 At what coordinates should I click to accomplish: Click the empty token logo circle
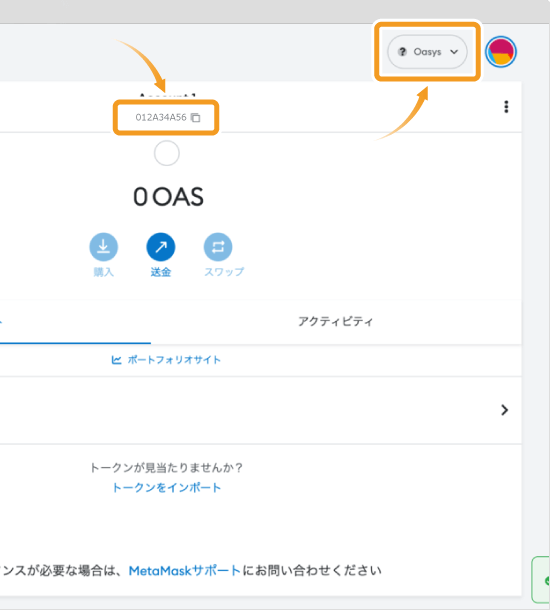pyautogui.click(x=166, y=153)
